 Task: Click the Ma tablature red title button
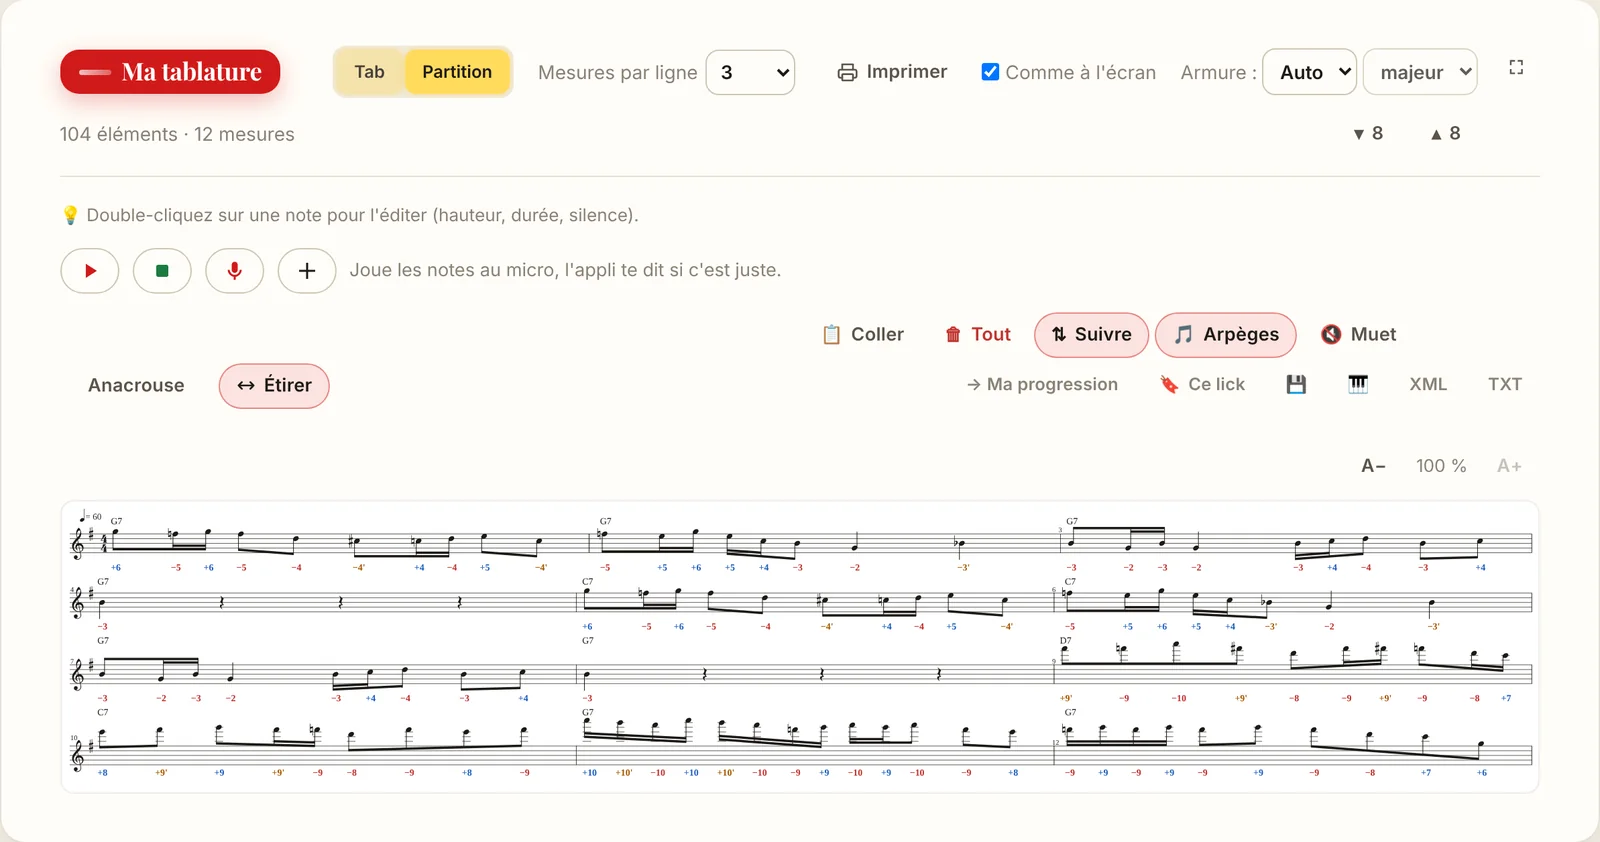point(170,72)
